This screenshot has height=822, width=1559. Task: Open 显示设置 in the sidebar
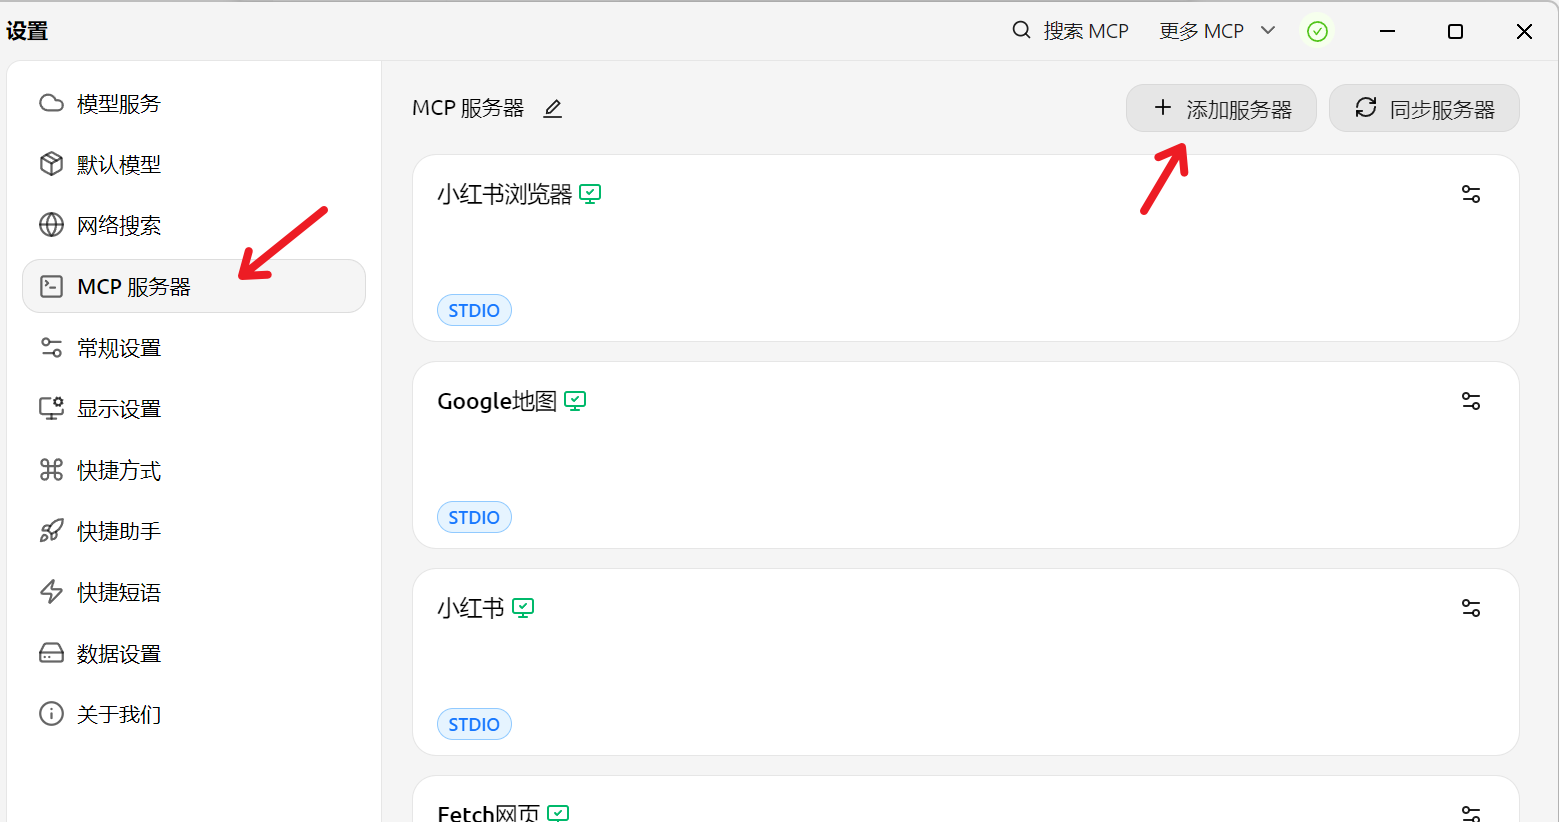click(x=193, y=409)
